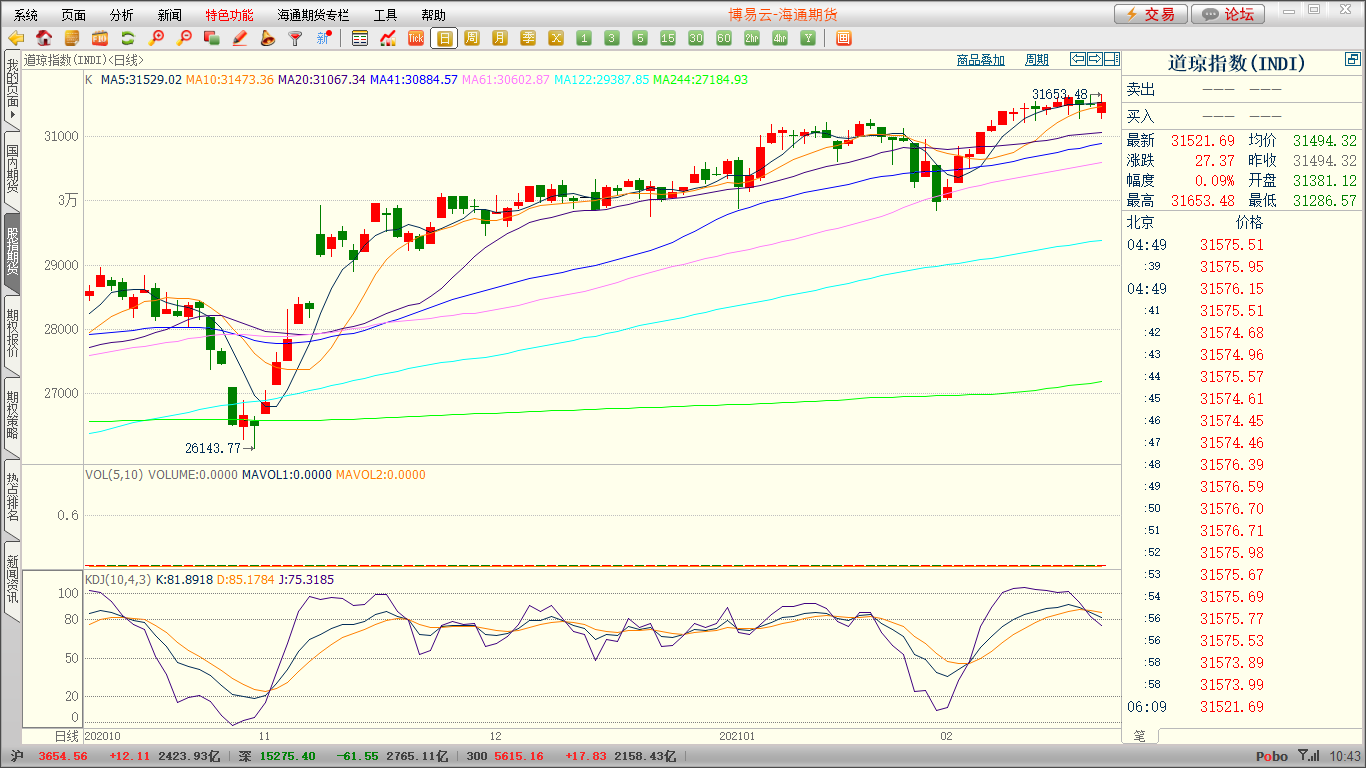Screen dimensions: 1366x768
Task: Restore the 道琼指数 quote panel window
Action: coord(1353,60)
